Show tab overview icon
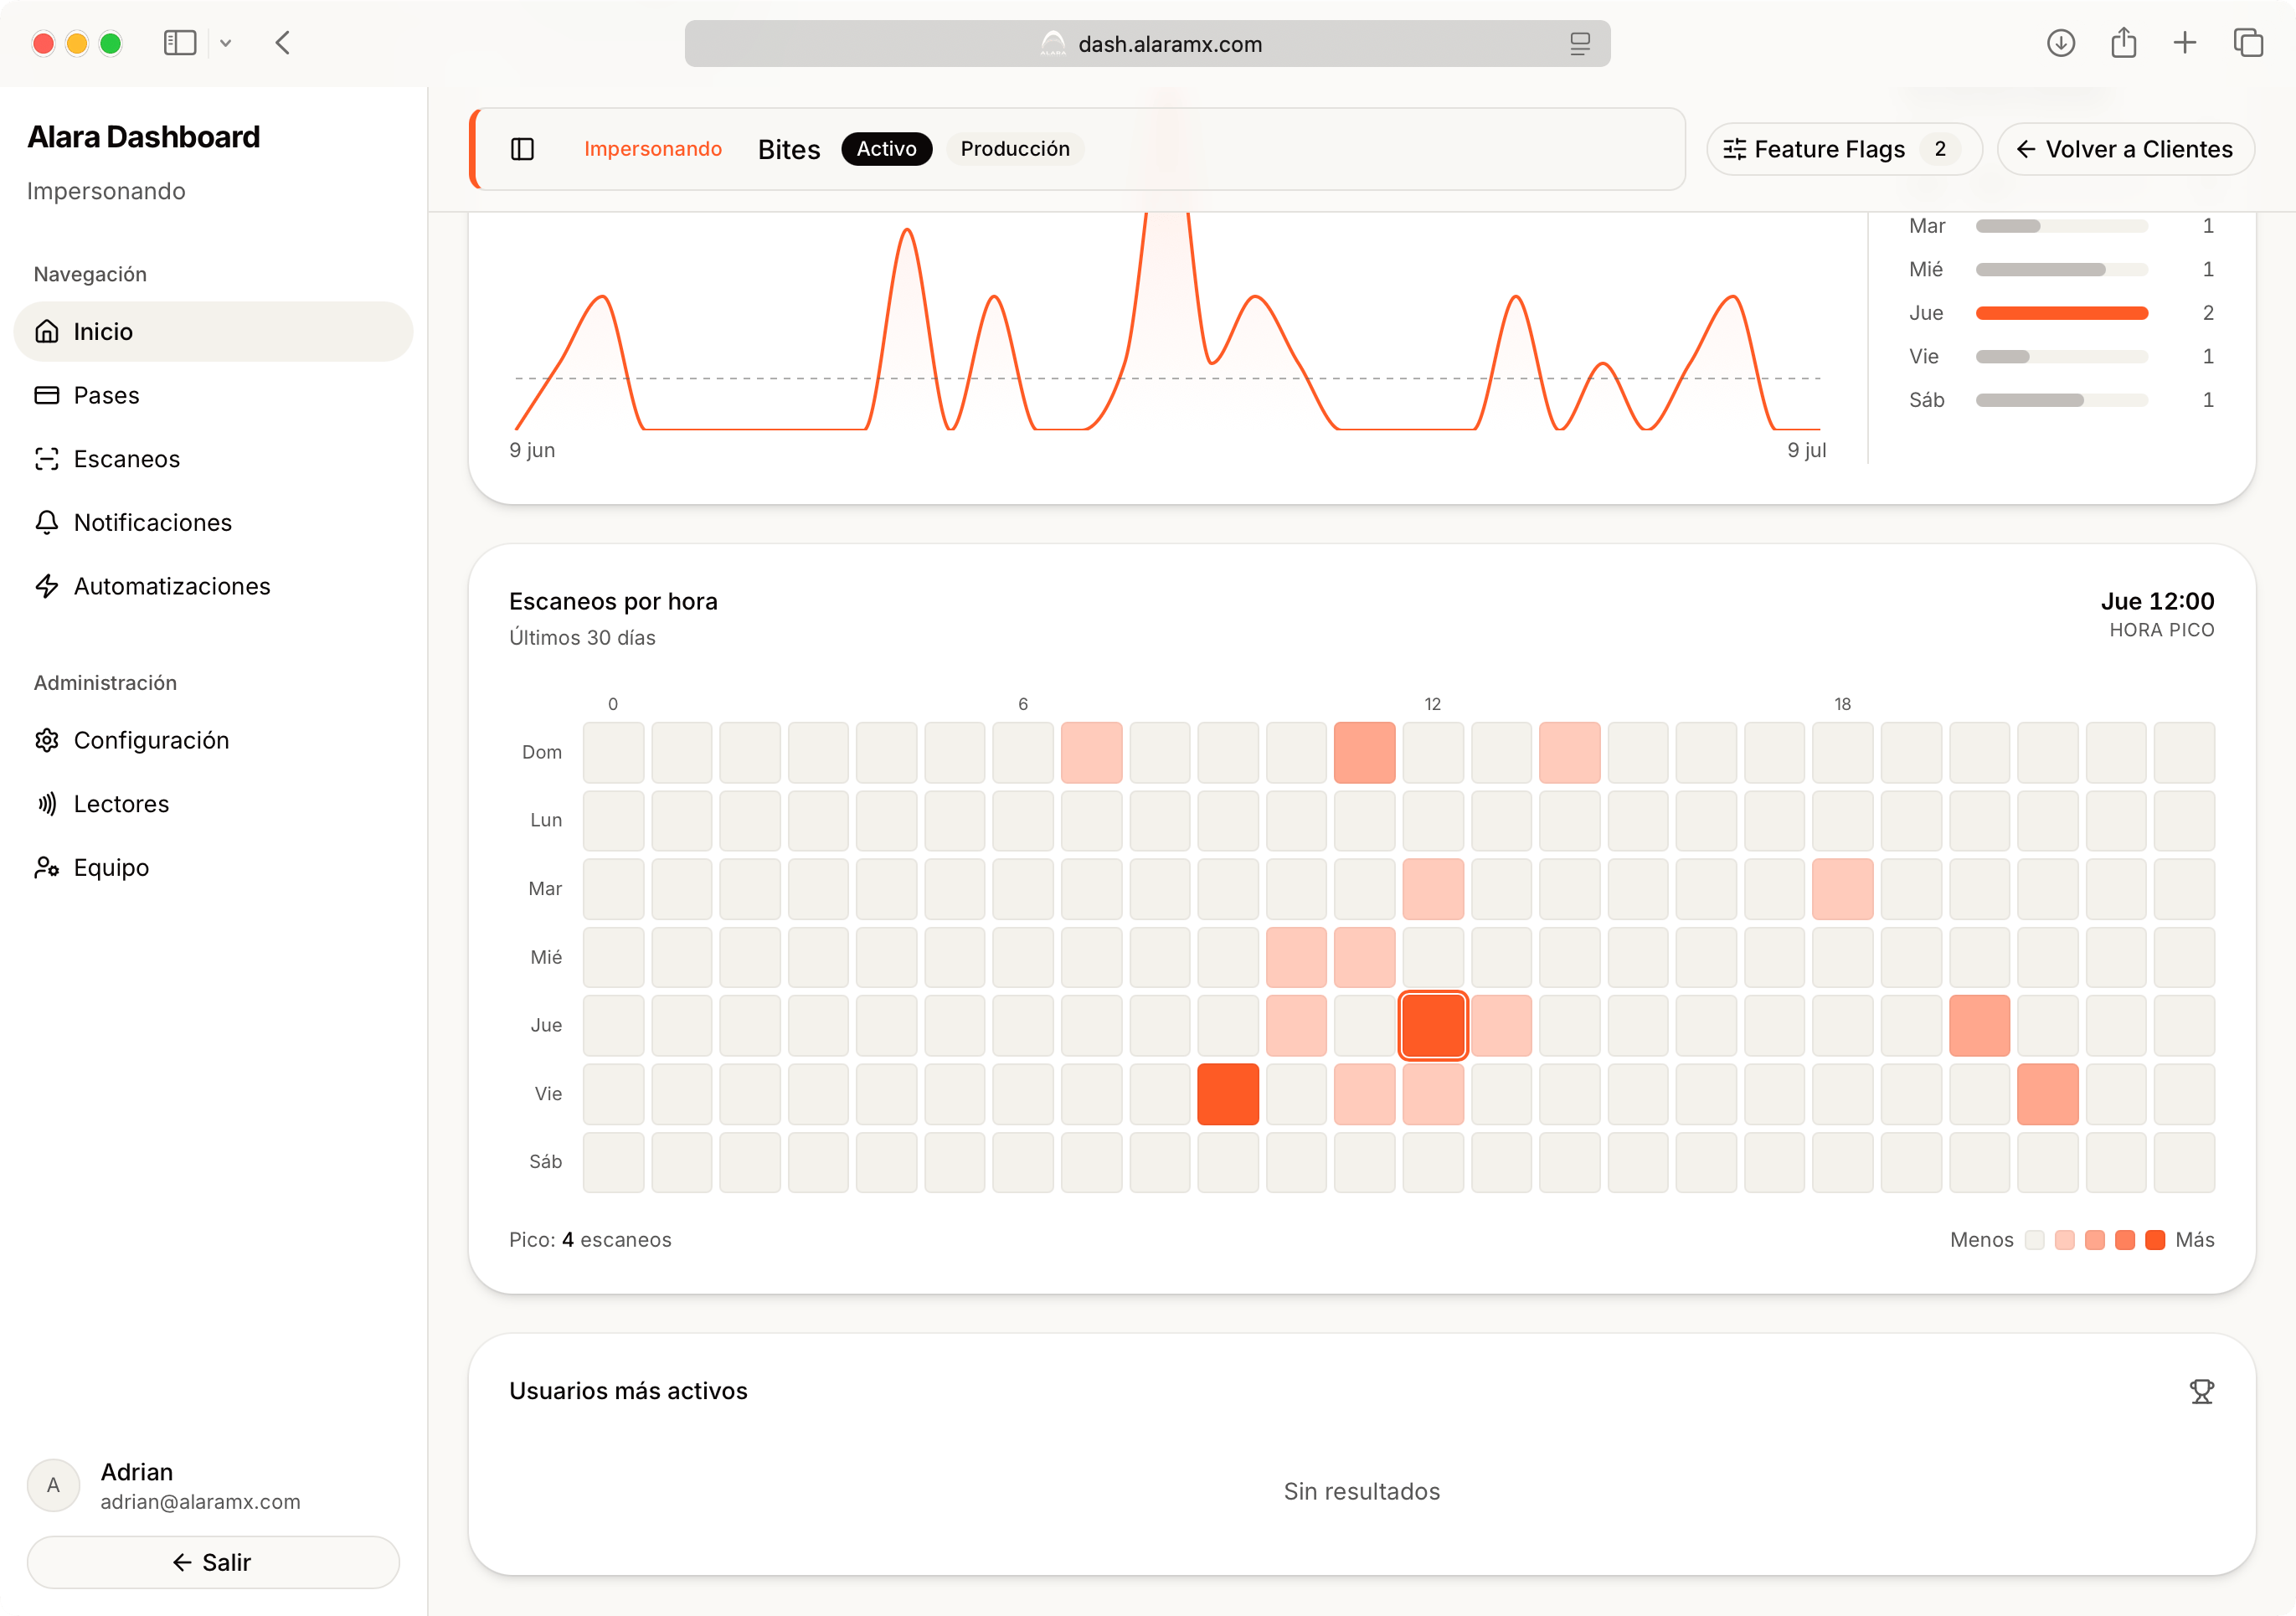The height and width of the screenshot is (1616, 2296). pos(2248,43)
